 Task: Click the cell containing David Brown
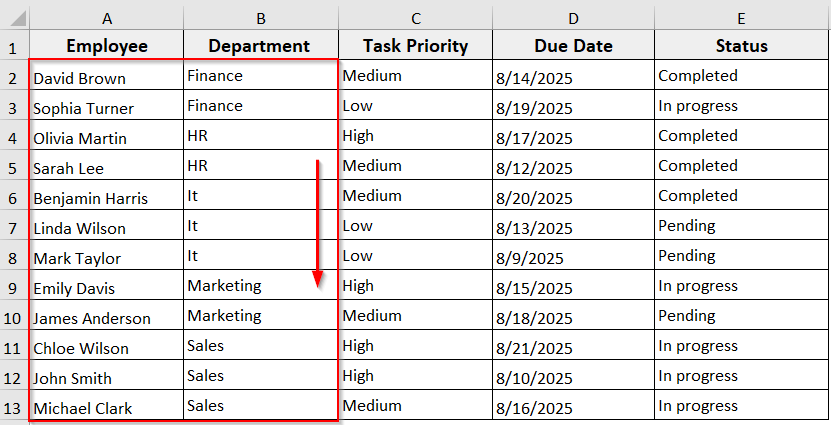click(106, 77)
